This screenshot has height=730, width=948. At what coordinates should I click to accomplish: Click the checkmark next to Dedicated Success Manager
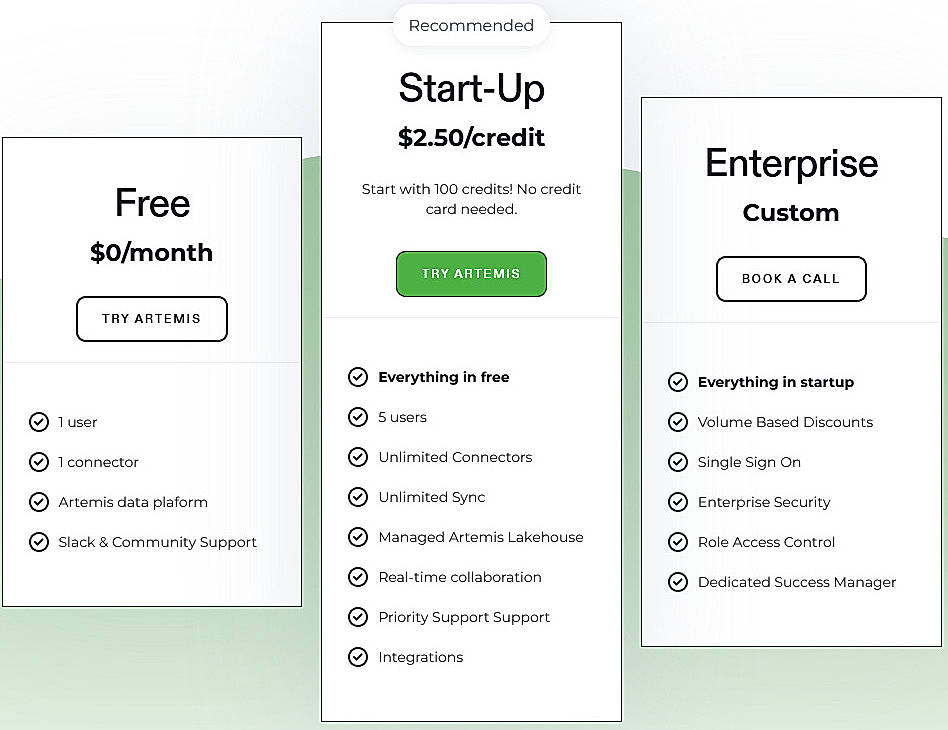[678, 582]
